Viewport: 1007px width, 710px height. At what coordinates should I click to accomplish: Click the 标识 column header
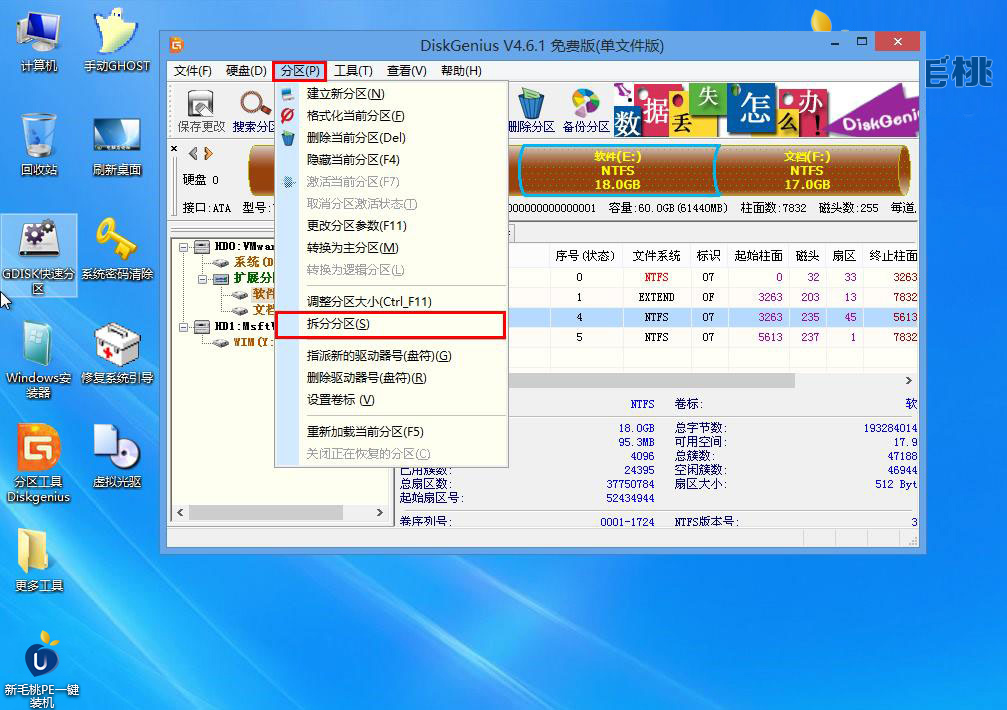[x=708, y=255]
